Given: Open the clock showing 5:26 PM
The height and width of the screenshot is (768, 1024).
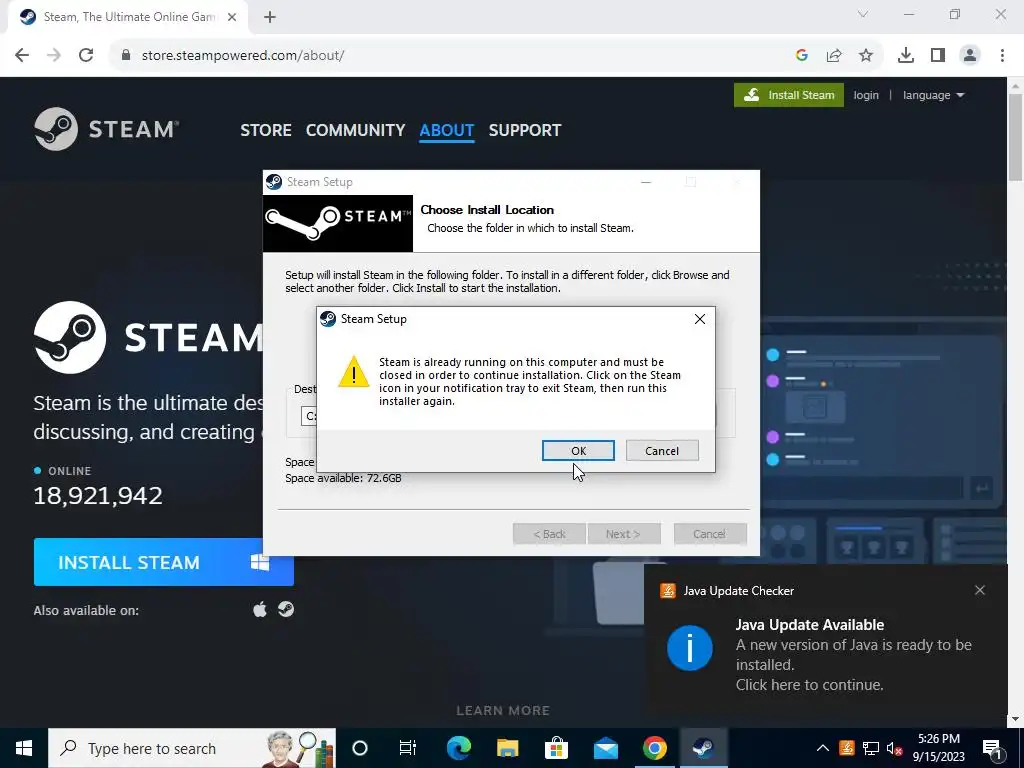Looking at the screenshot, I should [x=938, y=748].
